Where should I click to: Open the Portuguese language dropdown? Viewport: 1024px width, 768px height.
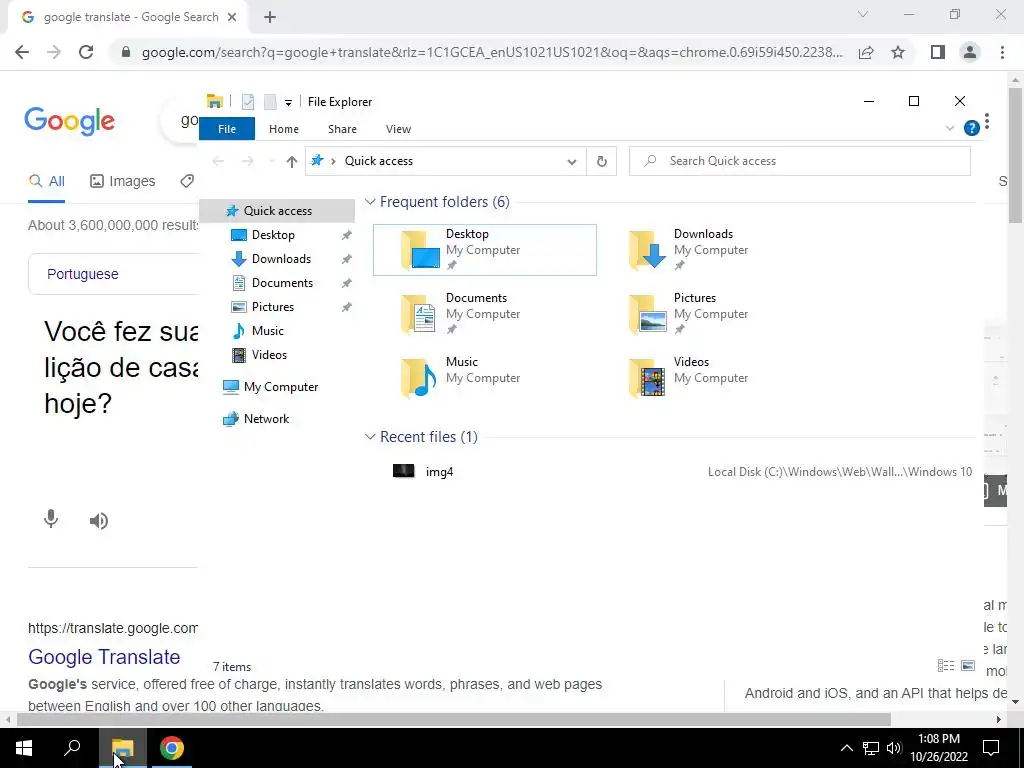82,274
